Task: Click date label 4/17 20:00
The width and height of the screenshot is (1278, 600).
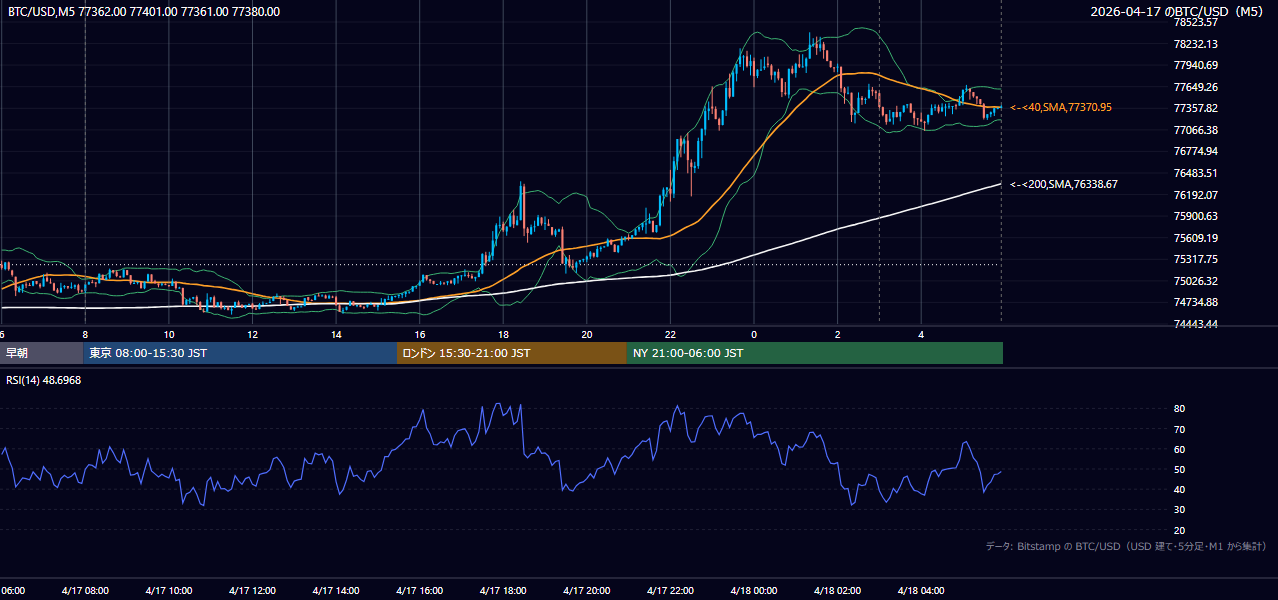Action: (x=586, y=590)
